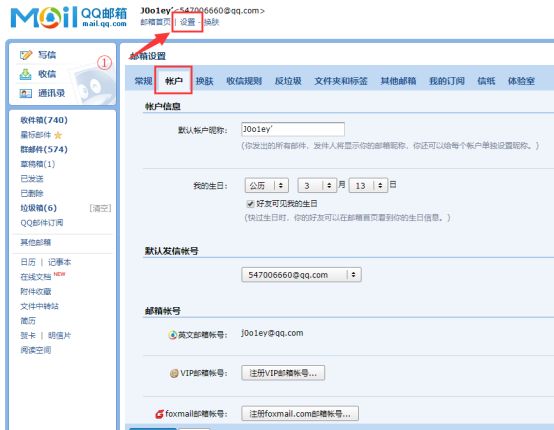Click the [清空] link beside 垃圾箱
Viewport: 554px width, 430px height.
coord(100,208)
